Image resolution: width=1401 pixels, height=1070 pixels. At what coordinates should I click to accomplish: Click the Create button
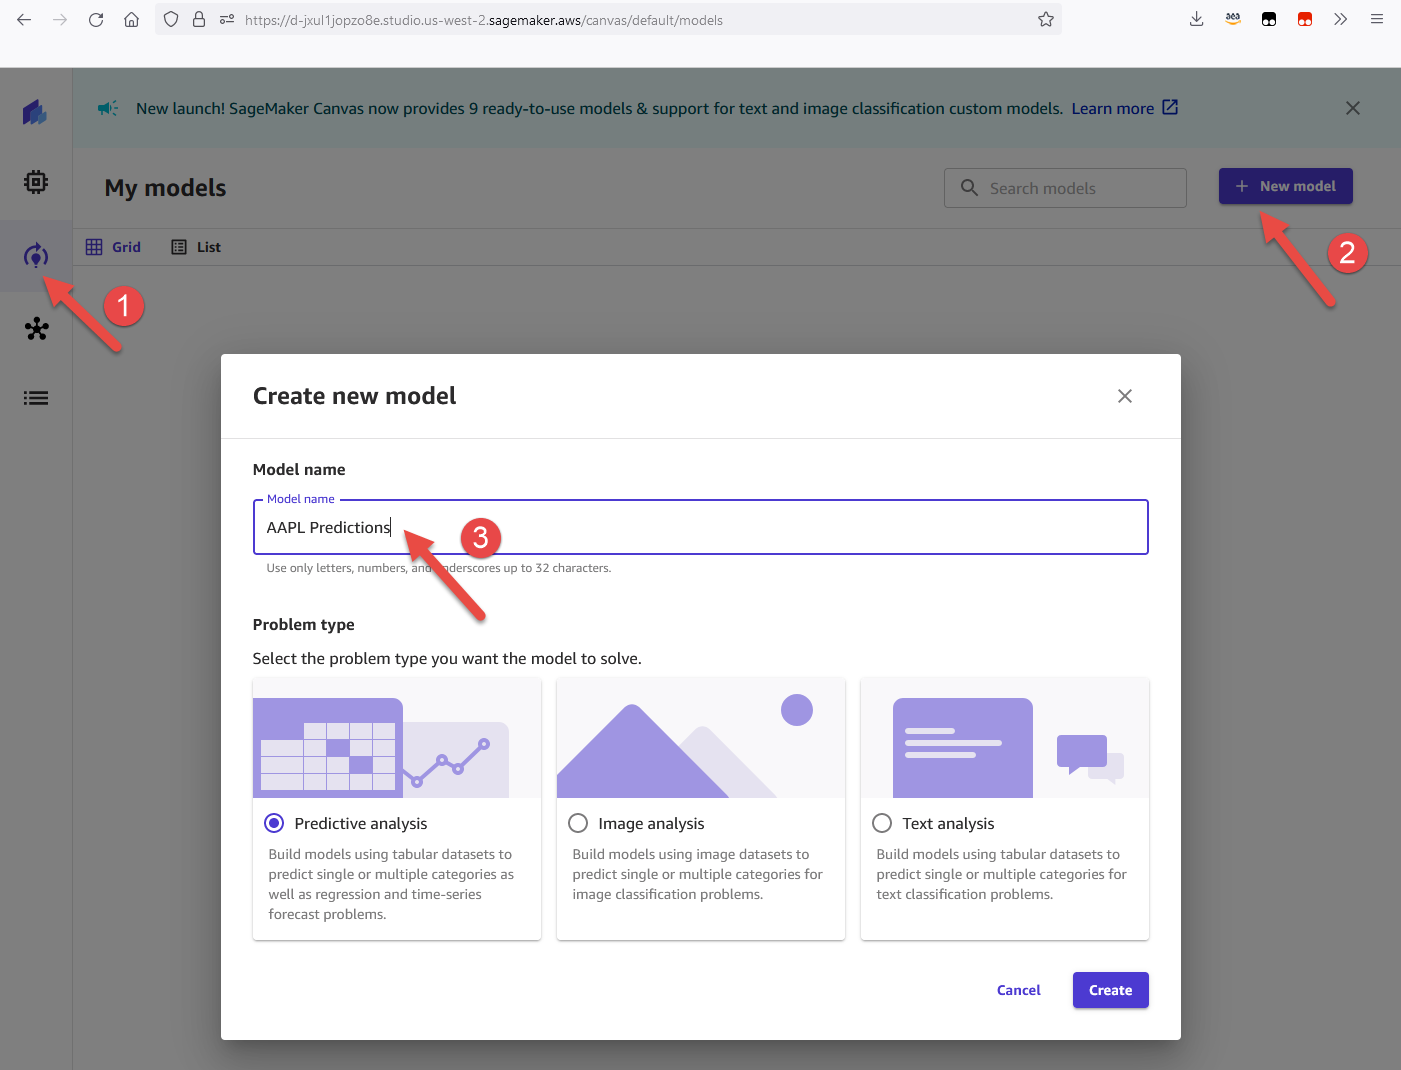point(1111,990)
